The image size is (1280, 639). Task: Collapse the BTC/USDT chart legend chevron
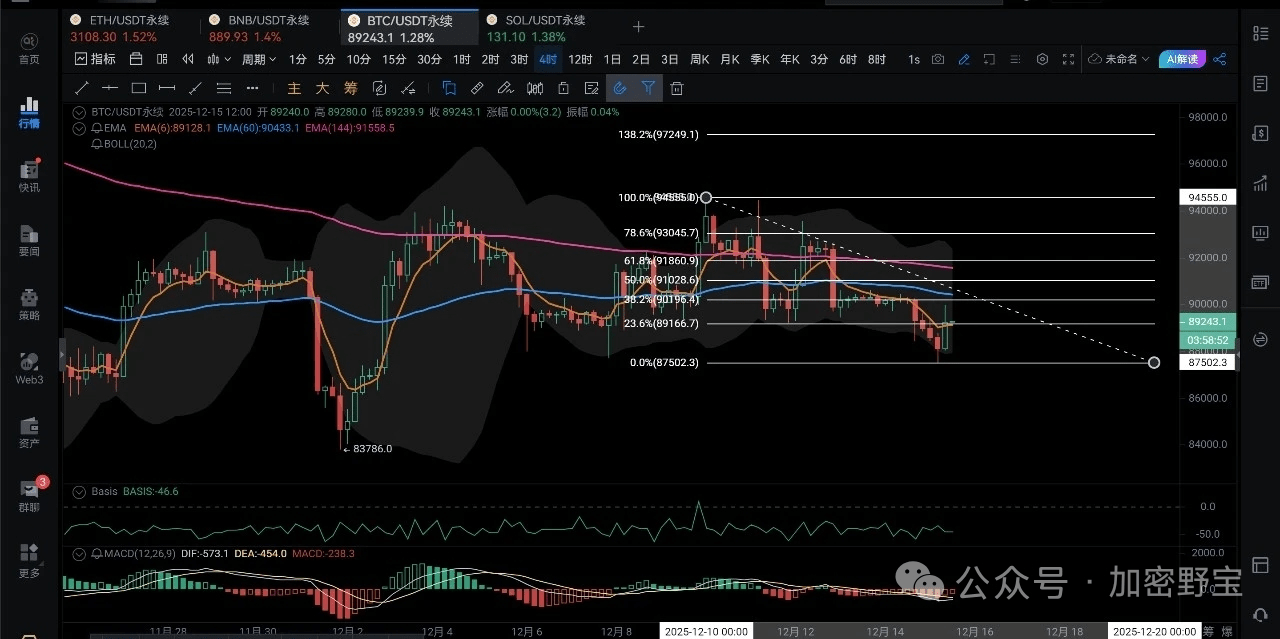click(80, 112)
